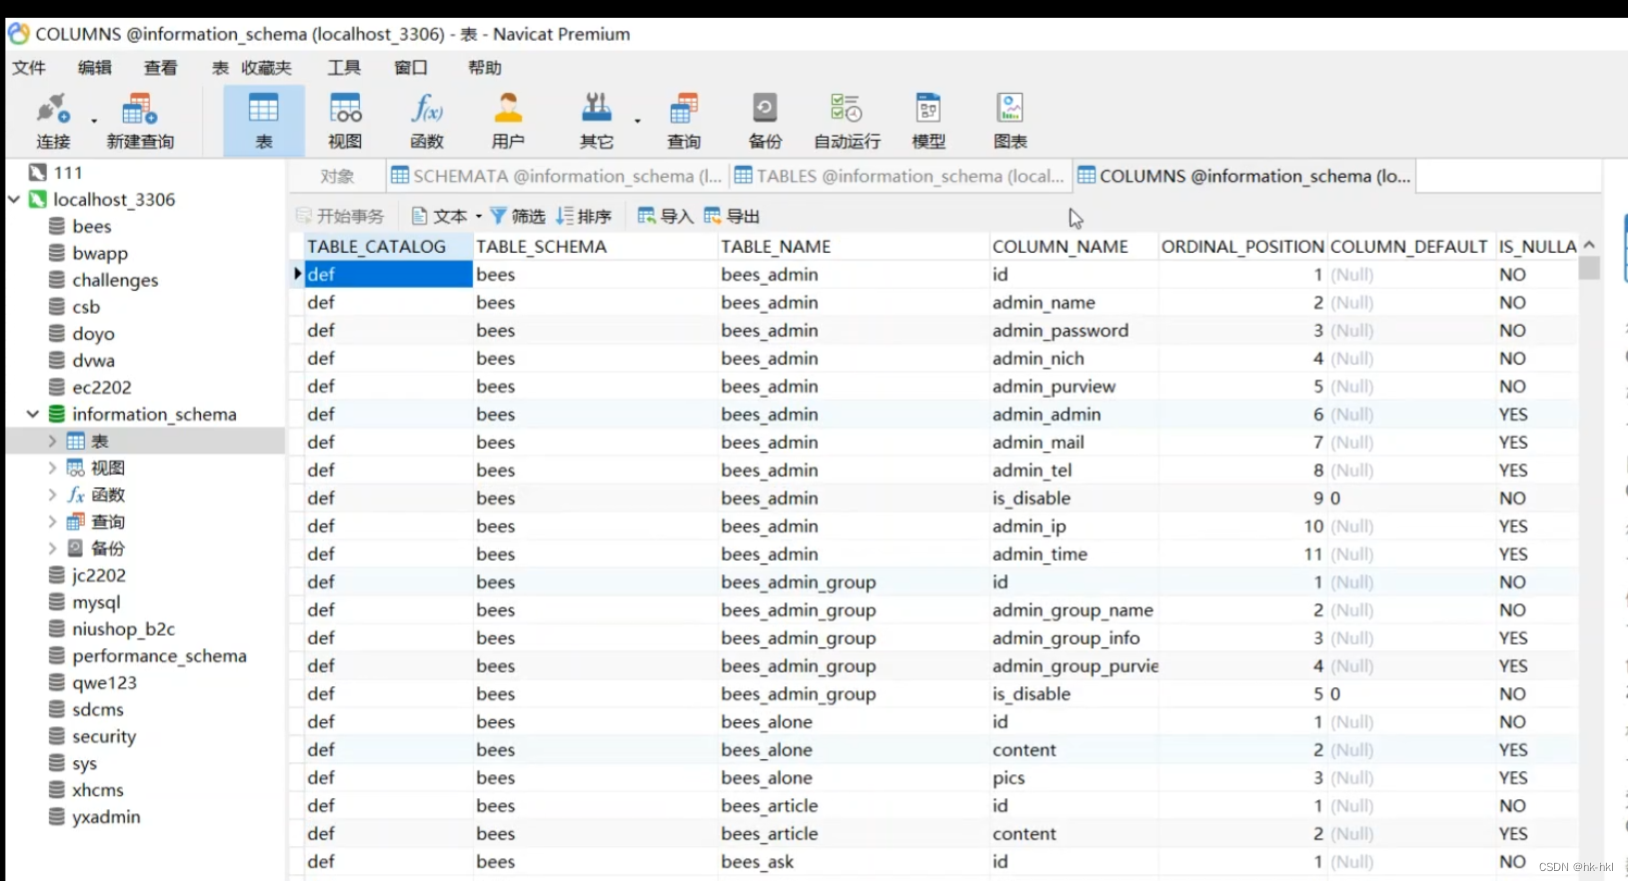Select the admin_purview cell
Viewport: 1628px width, 881px height.
pos(1073,386)
